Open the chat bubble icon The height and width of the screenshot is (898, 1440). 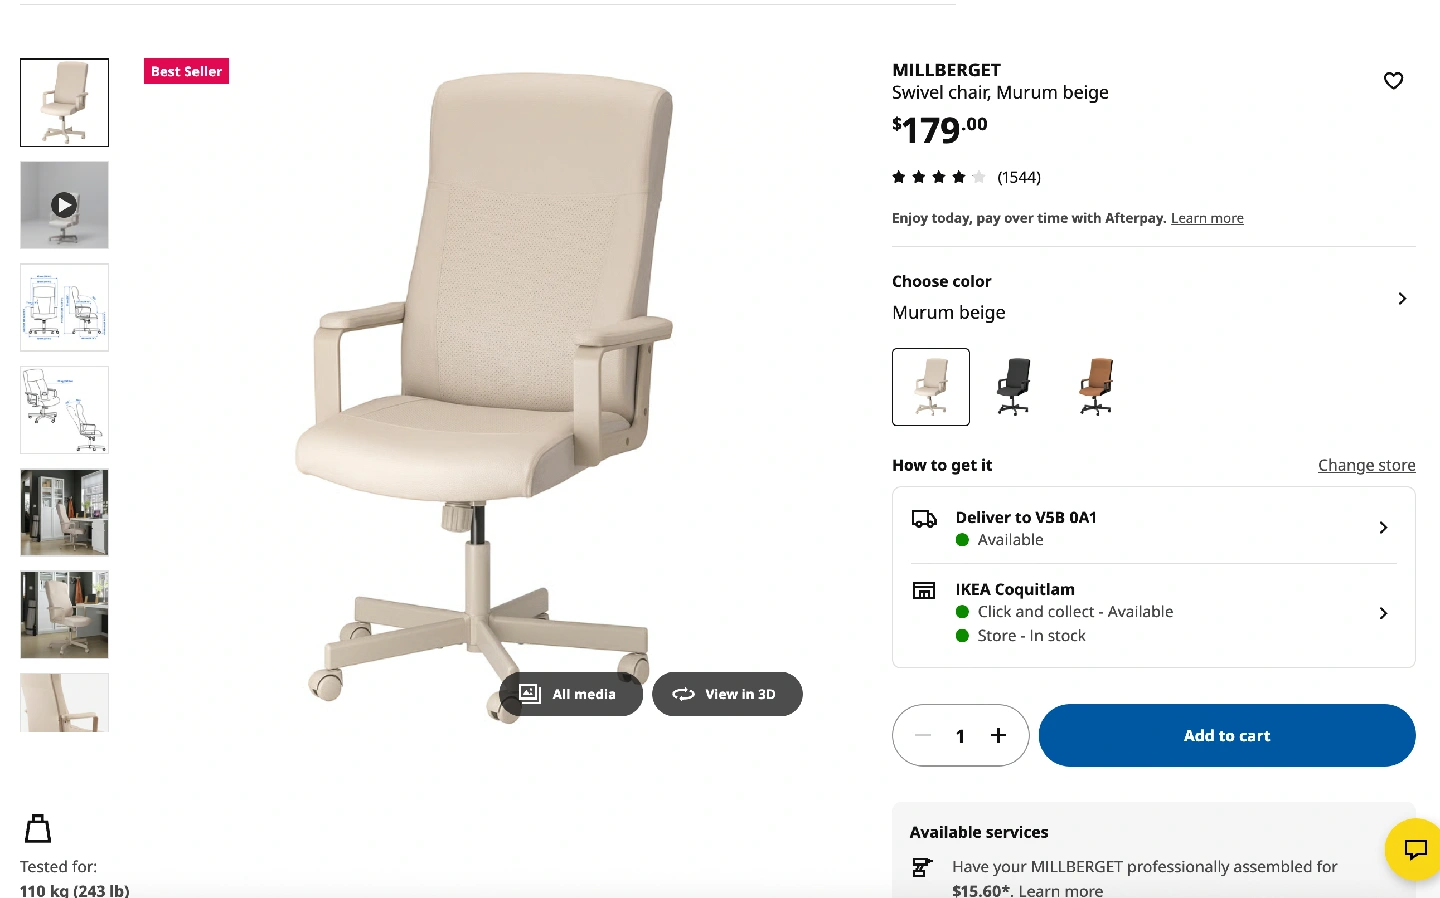point(1415,850)
